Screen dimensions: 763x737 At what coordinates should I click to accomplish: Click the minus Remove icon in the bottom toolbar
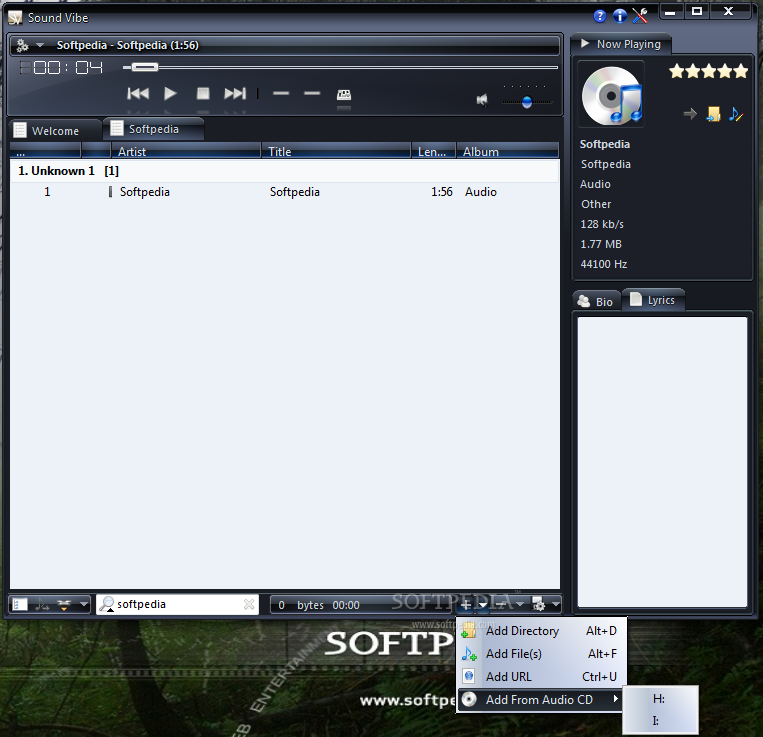(501, 605)
